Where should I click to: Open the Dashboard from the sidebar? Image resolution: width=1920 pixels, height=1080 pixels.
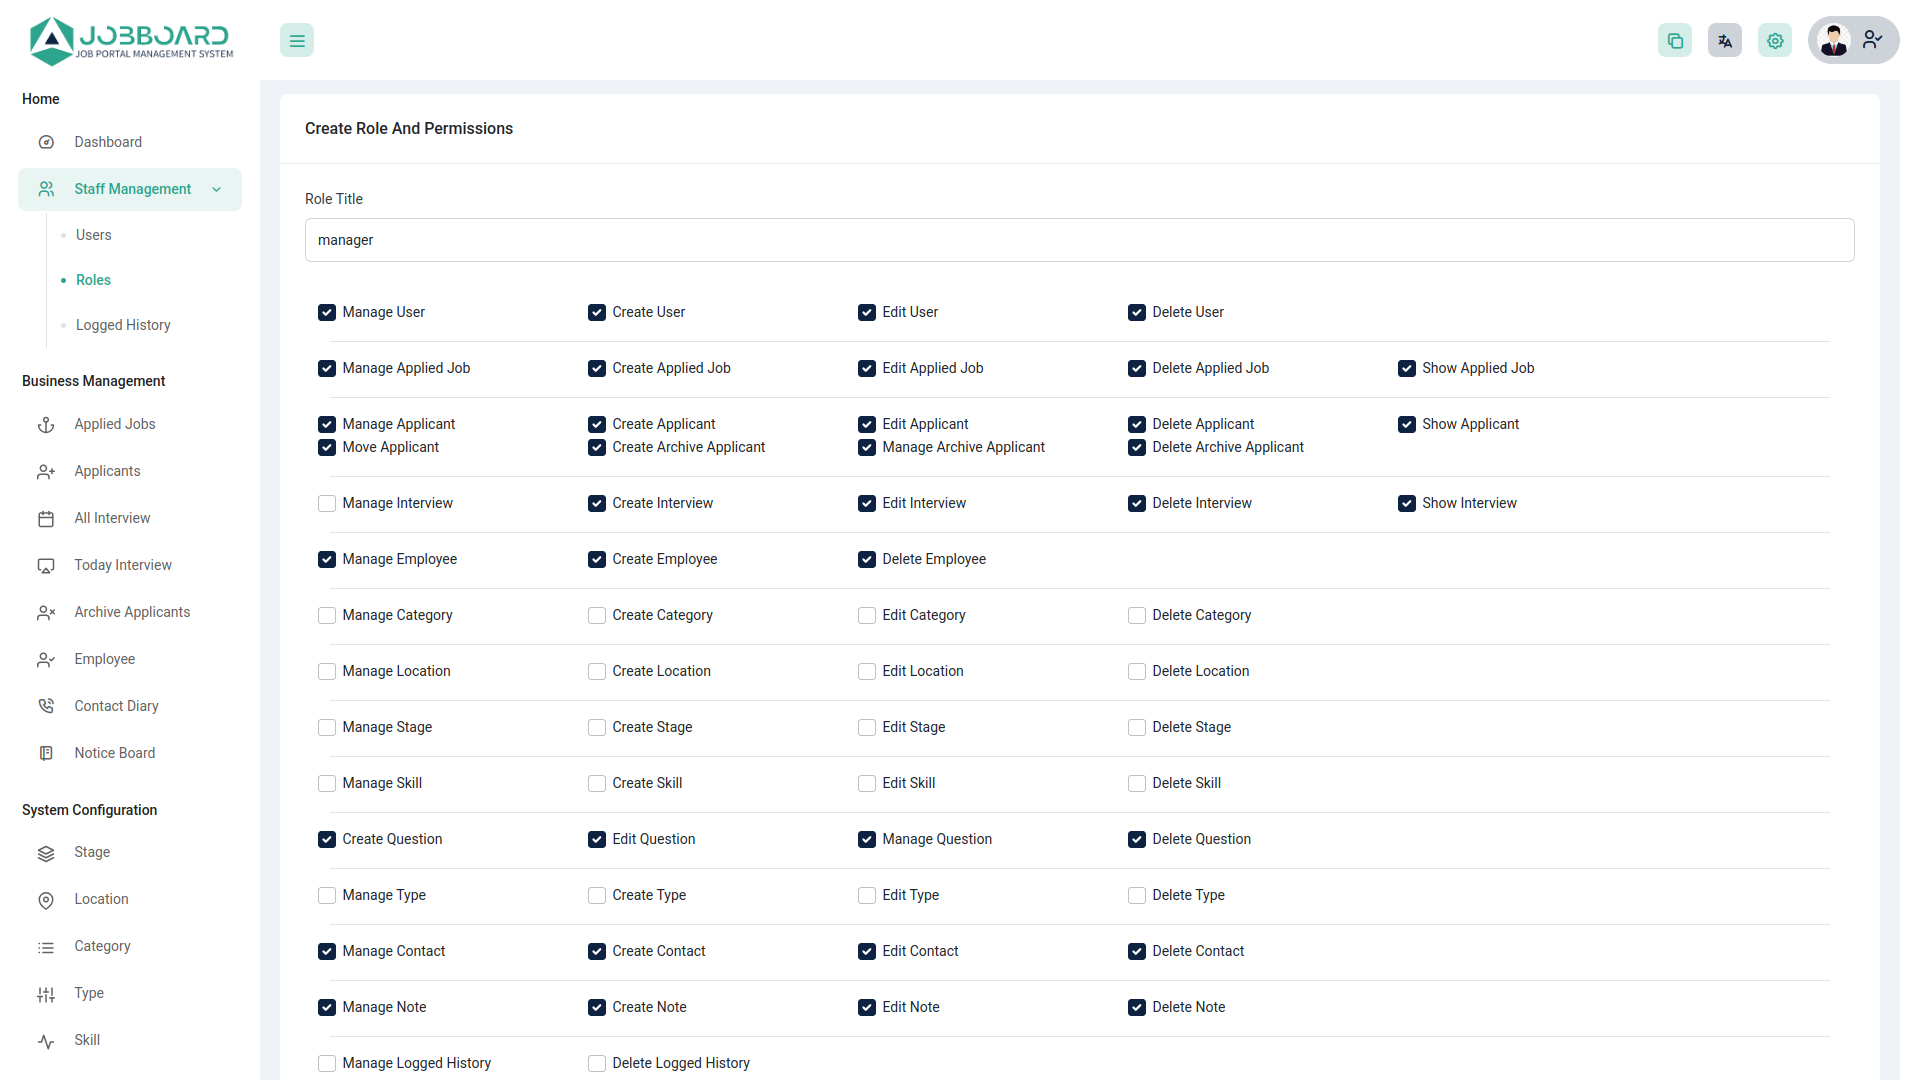[108, 141]
